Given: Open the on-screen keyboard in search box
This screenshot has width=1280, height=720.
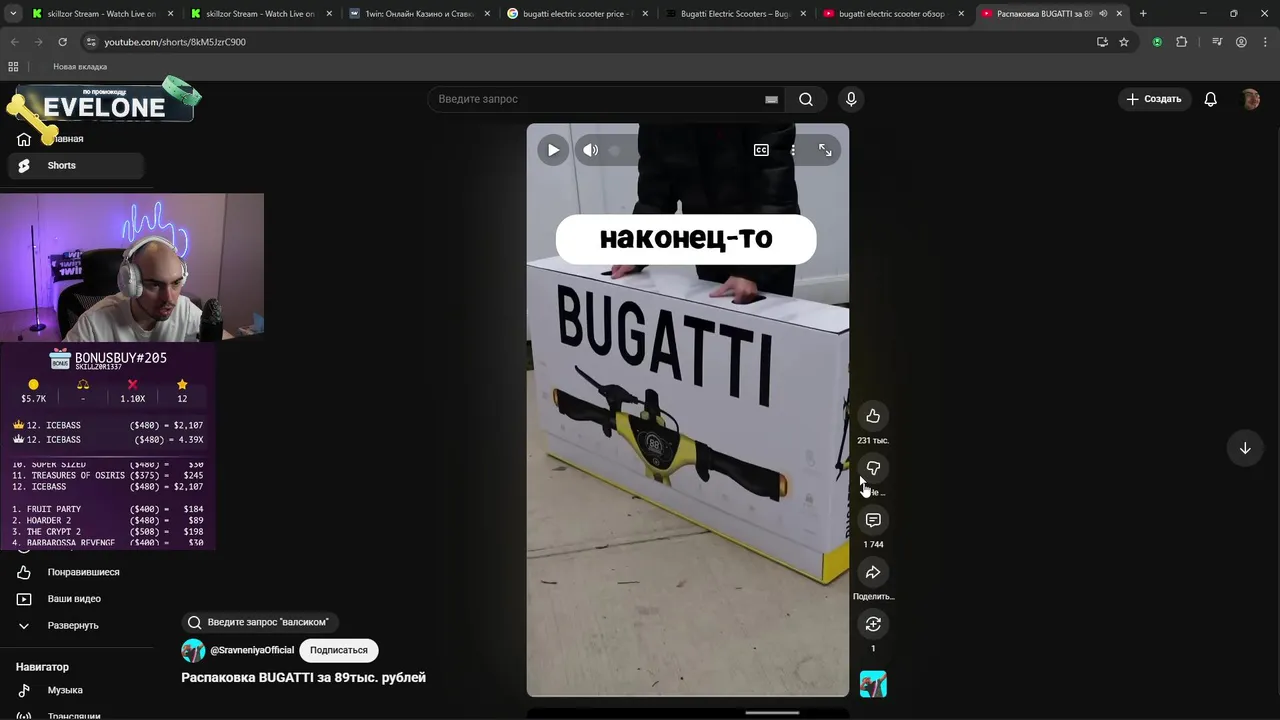Looking at the screenshot, I should [x=771, y=99].
